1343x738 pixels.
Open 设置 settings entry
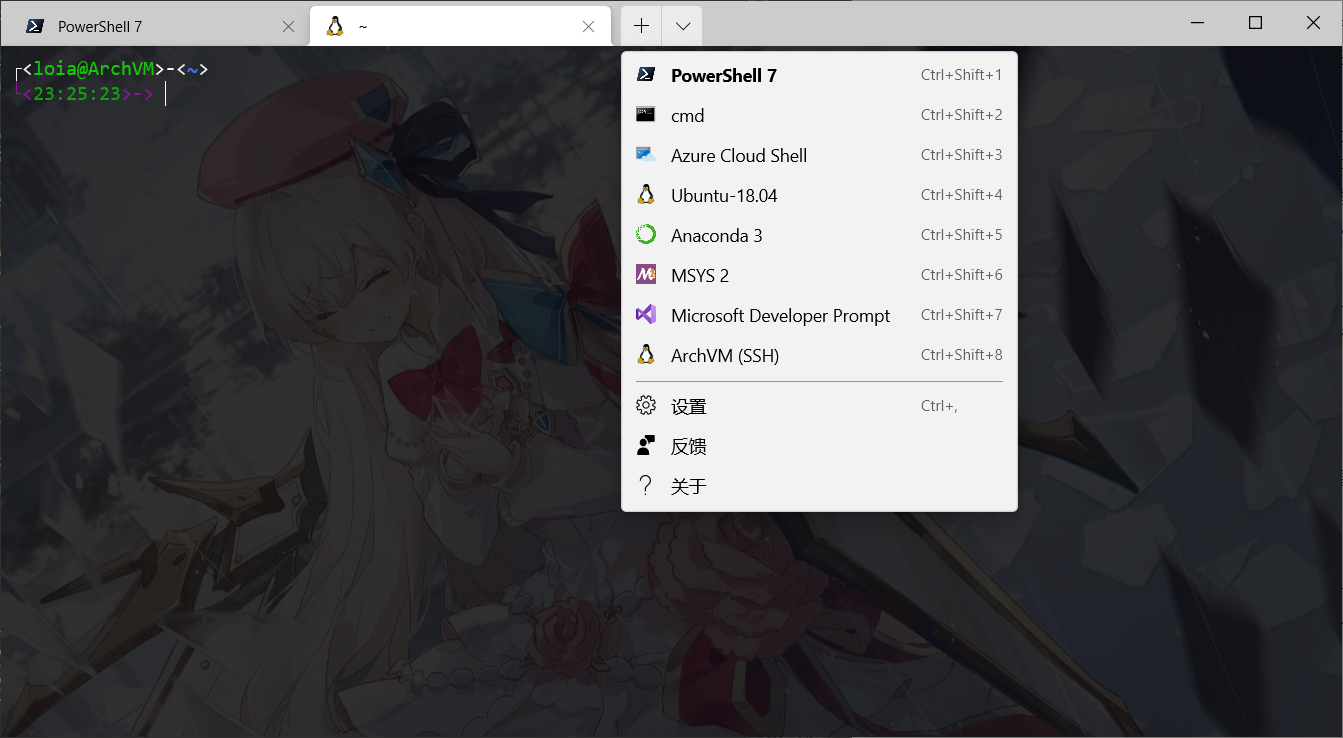tap(819, 406)
